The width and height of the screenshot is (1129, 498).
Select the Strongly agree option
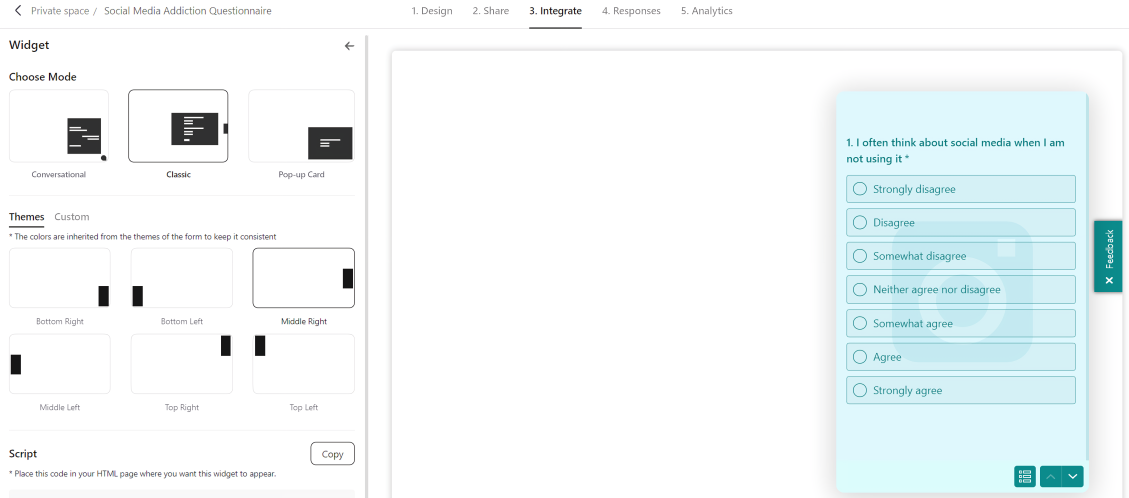tap(961, 390)
